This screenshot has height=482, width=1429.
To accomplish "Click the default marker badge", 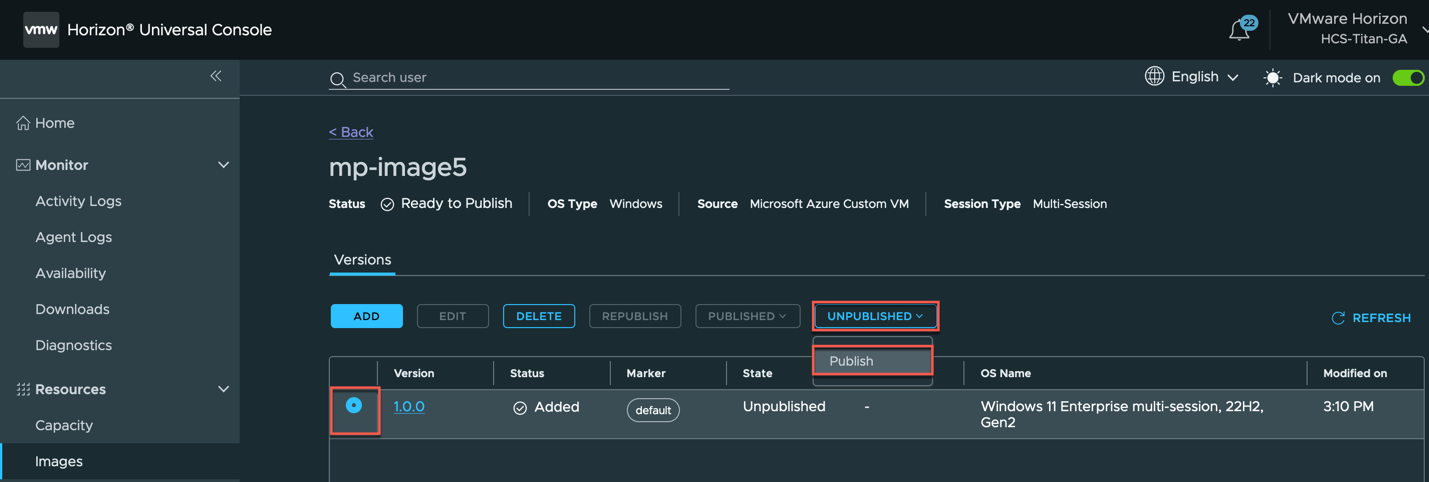I will (x=653, y=410).
